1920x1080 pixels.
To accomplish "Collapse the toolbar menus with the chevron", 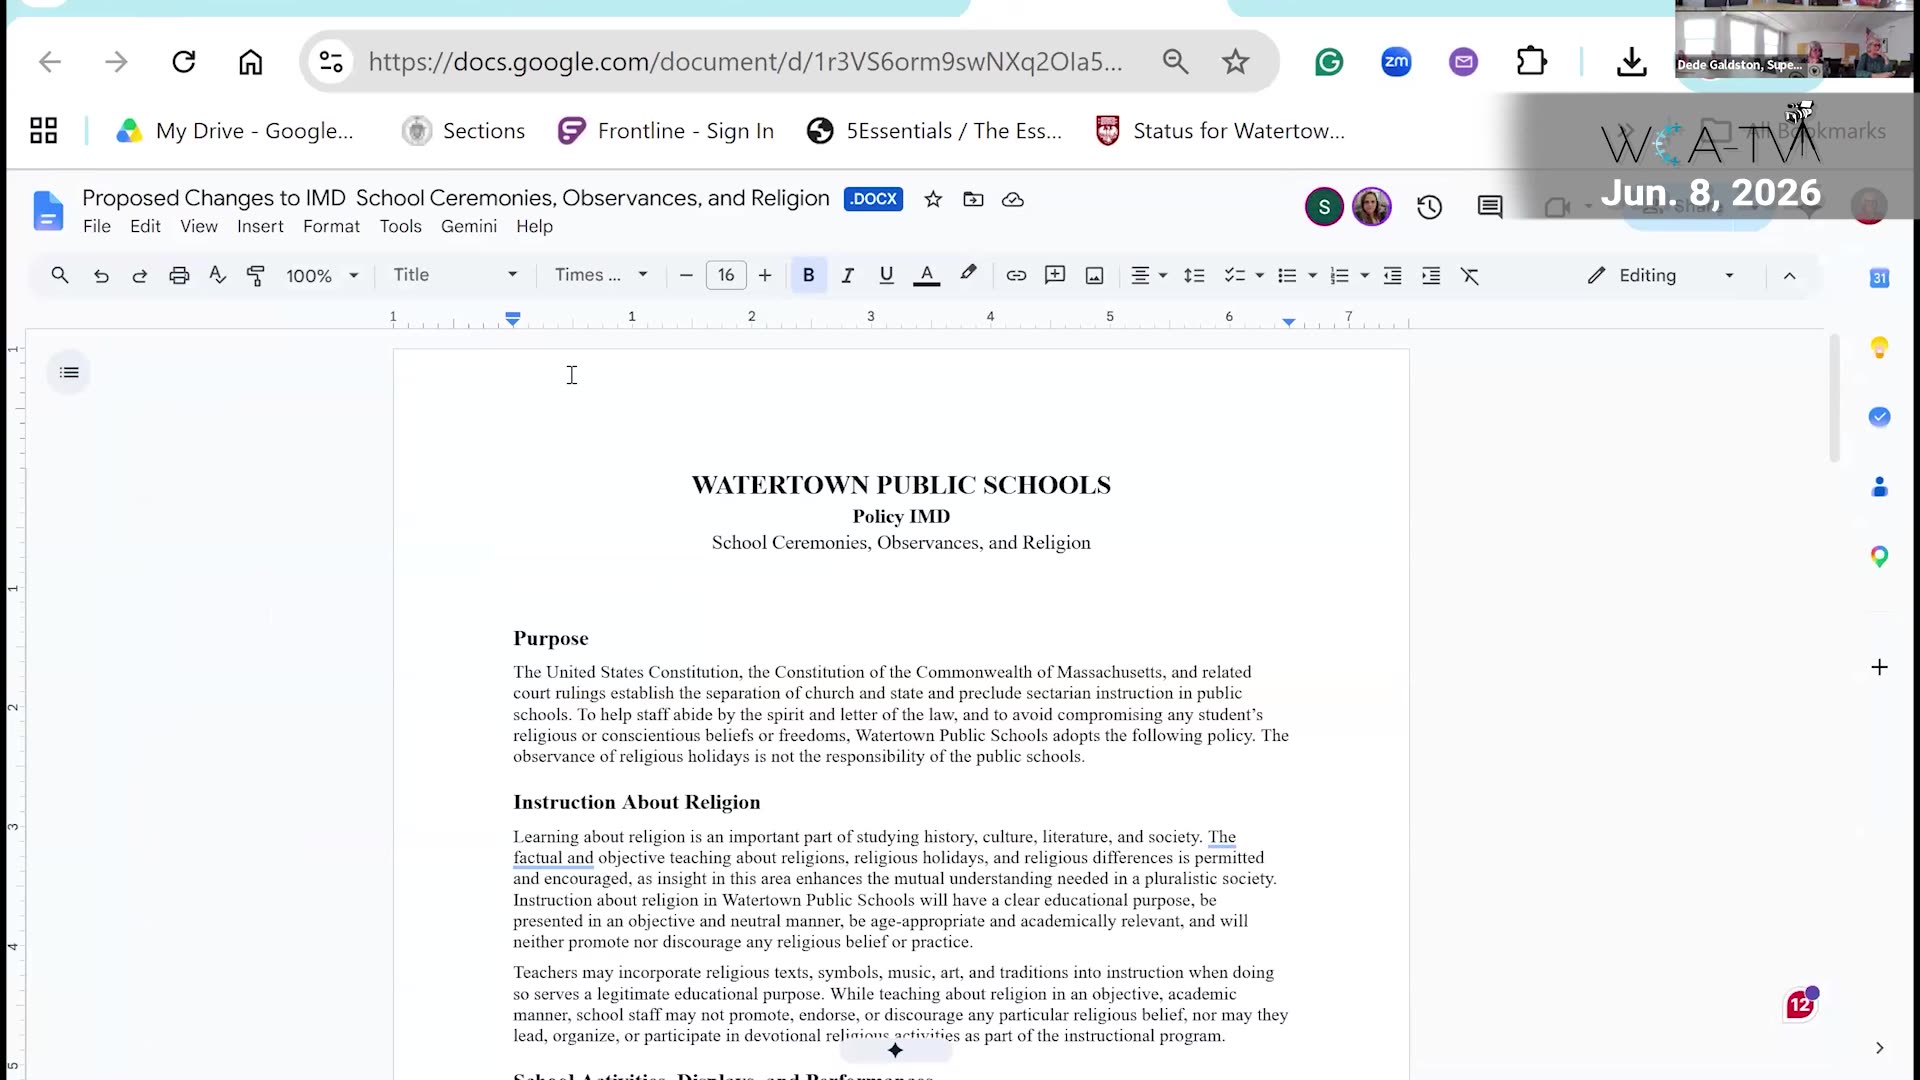I will tap(1790, 275).
